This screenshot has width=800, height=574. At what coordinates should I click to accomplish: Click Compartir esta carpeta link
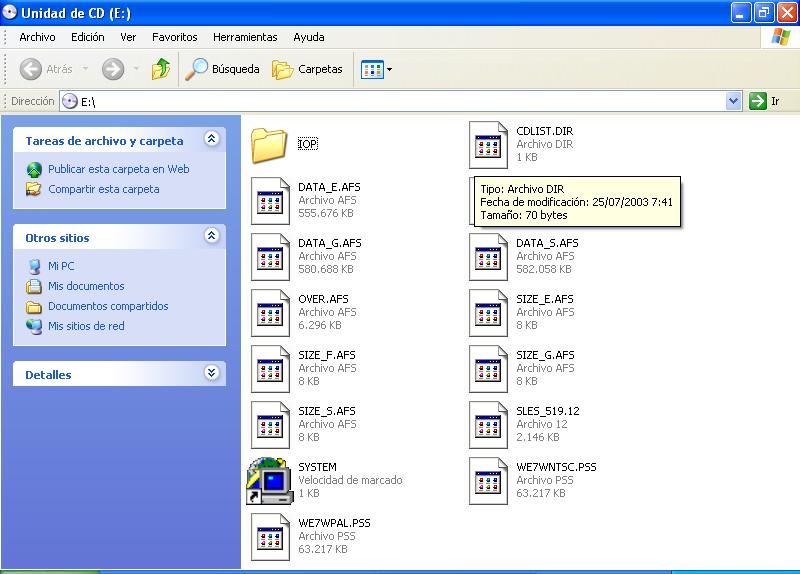[104, 189]
